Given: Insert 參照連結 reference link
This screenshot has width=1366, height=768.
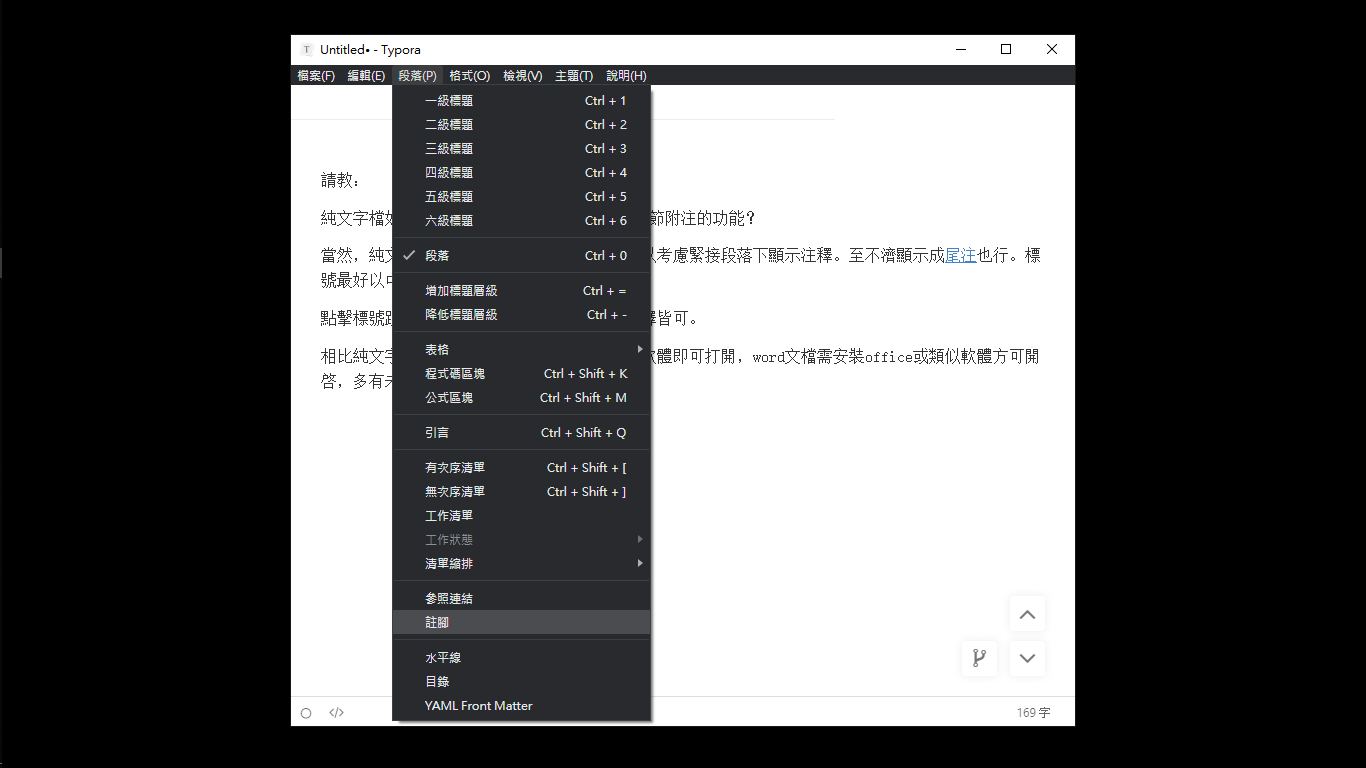Looking at the screenshot, I should (x=521, y=599).
